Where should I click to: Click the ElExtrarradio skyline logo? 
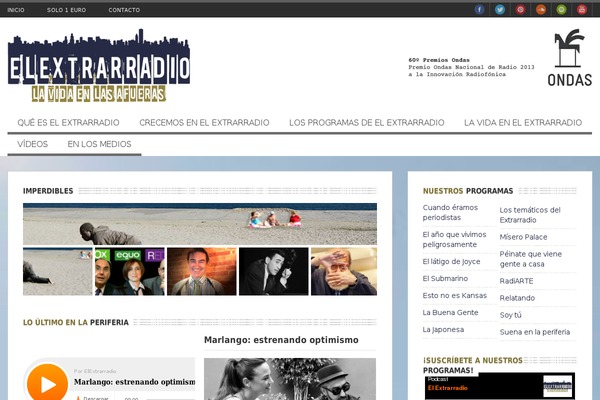tap(99, 65)
